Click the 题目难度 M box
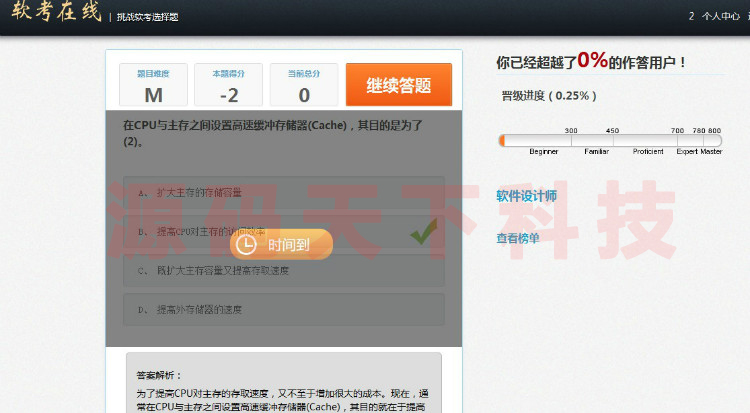This screenshot has width=750, height=413. pos(154,85)
